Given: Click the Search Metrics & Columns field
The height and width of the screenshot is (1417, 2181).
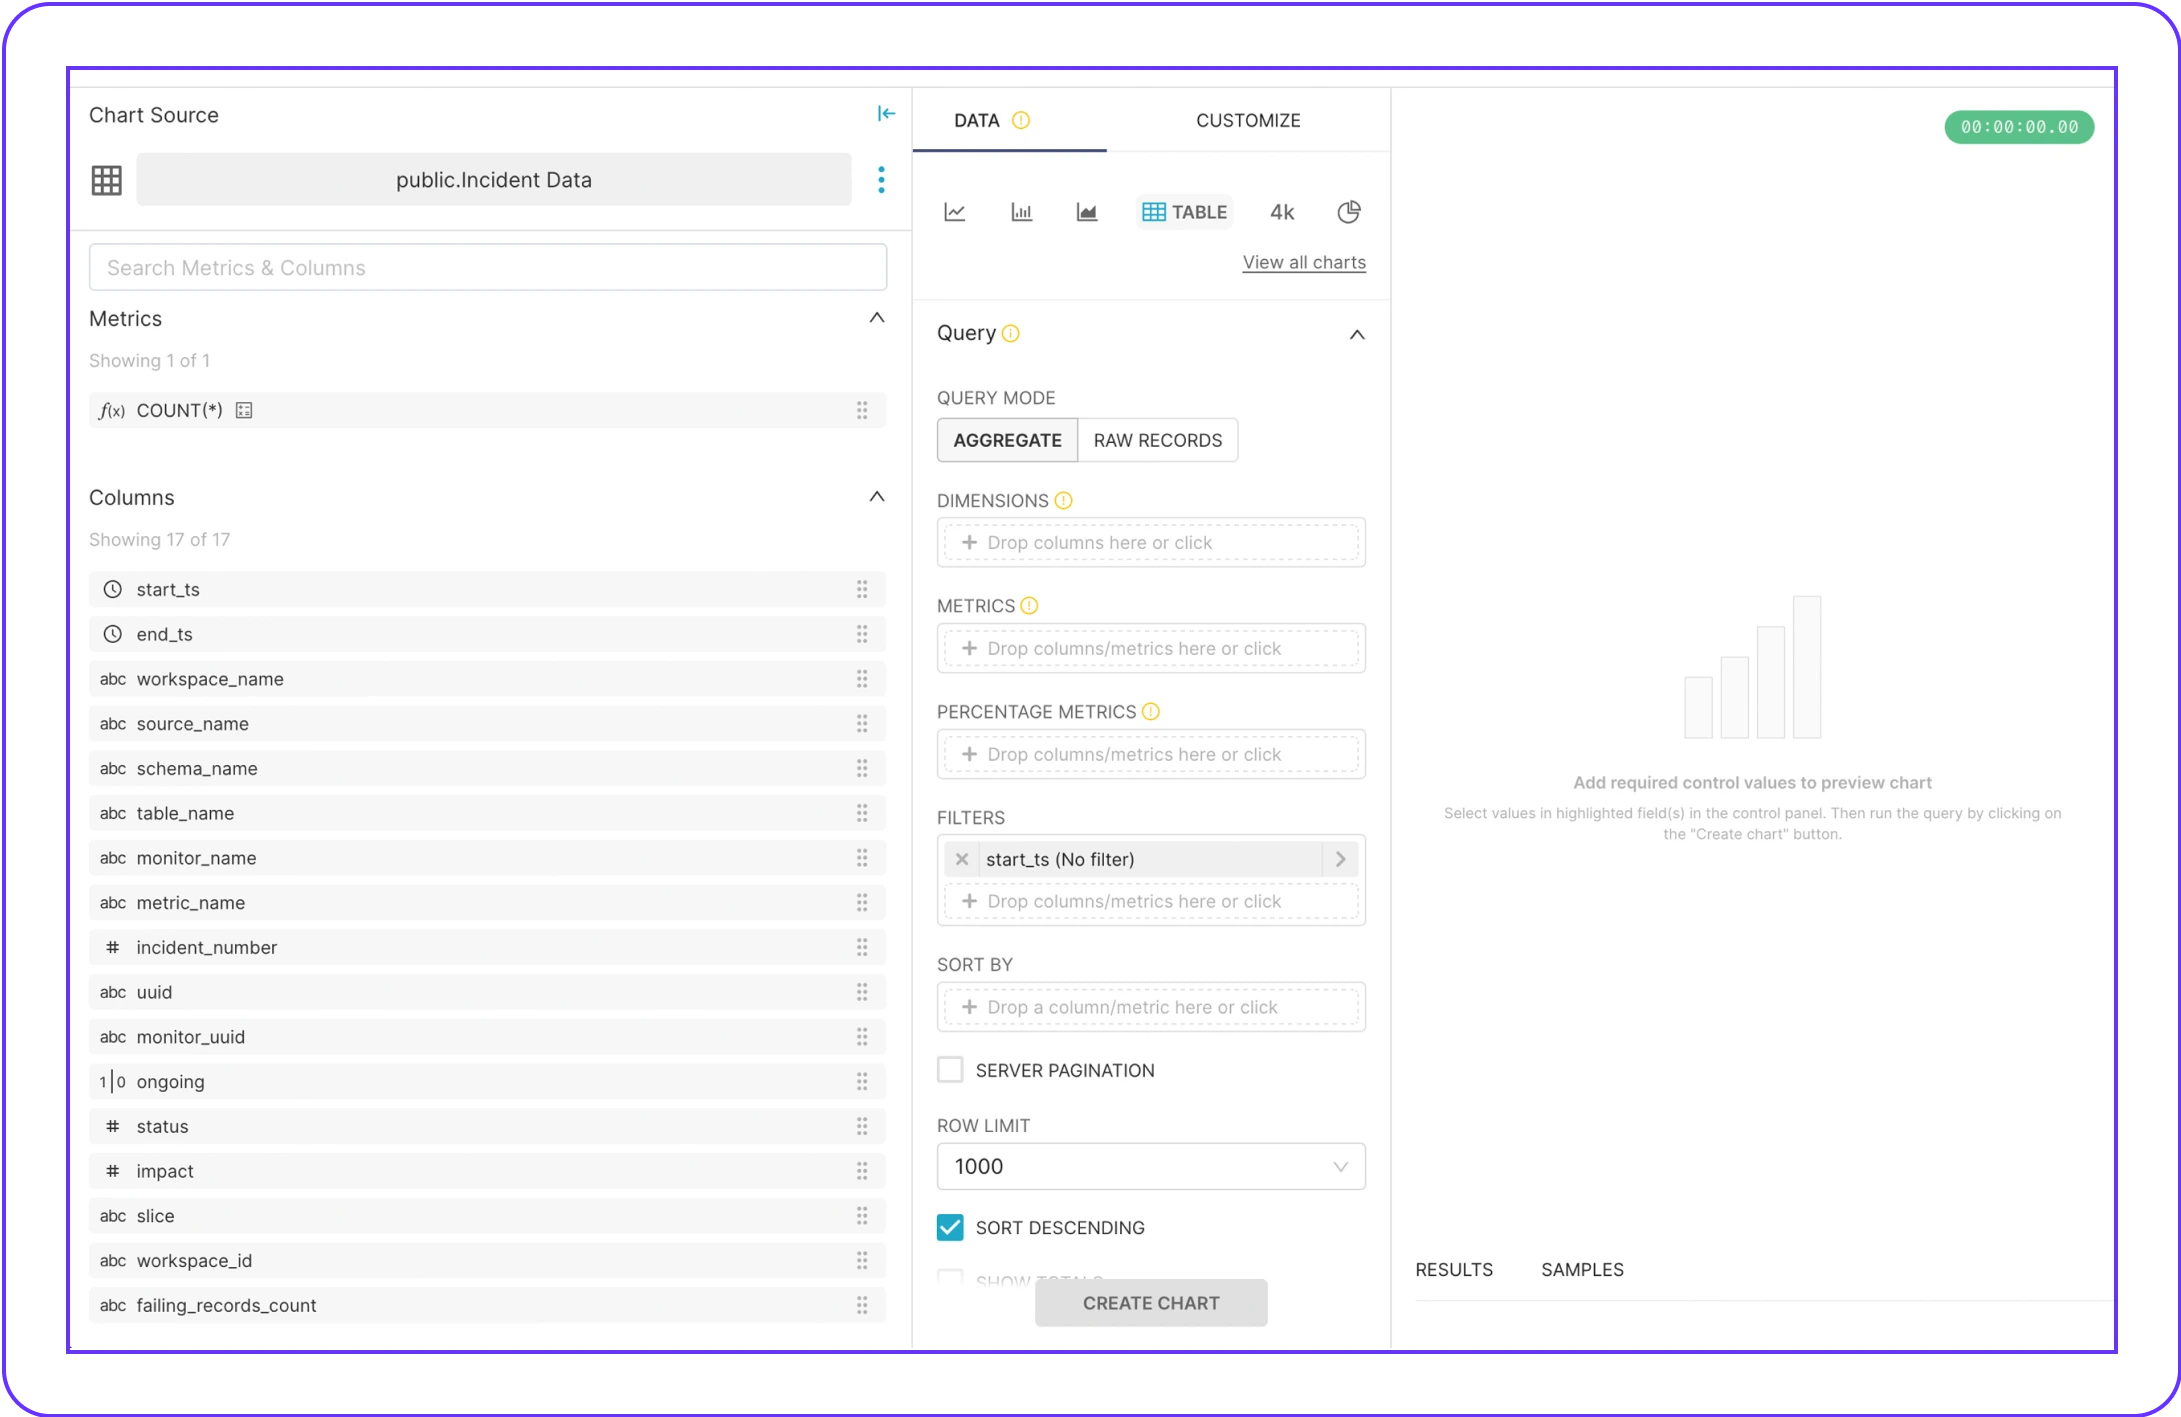Looking at the screenshot, I should [x=488, y=267].
